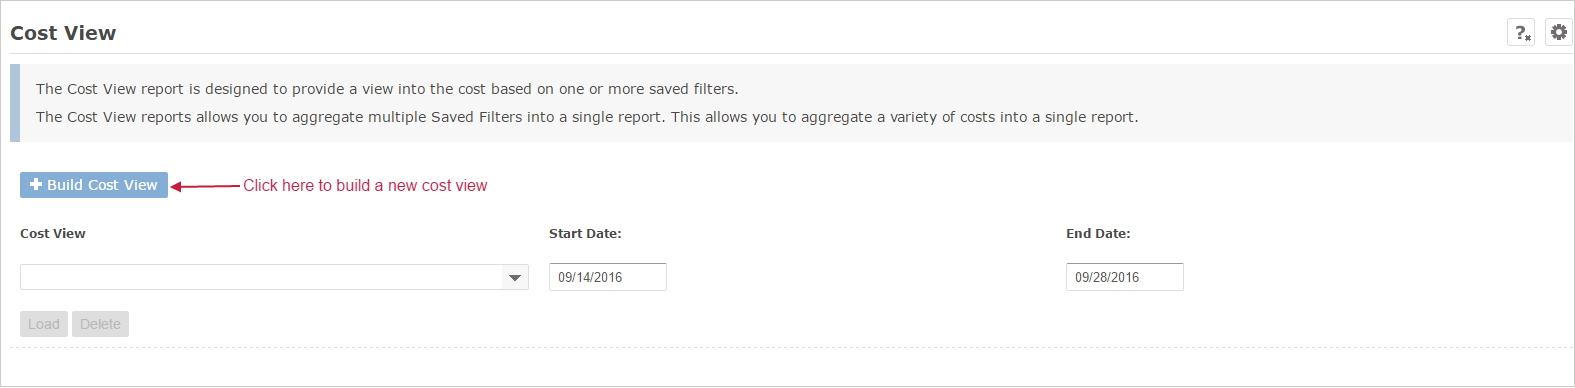Click the dashed divider below Load button
This screenshot has width=1575, height=388.
click(790, 348)
